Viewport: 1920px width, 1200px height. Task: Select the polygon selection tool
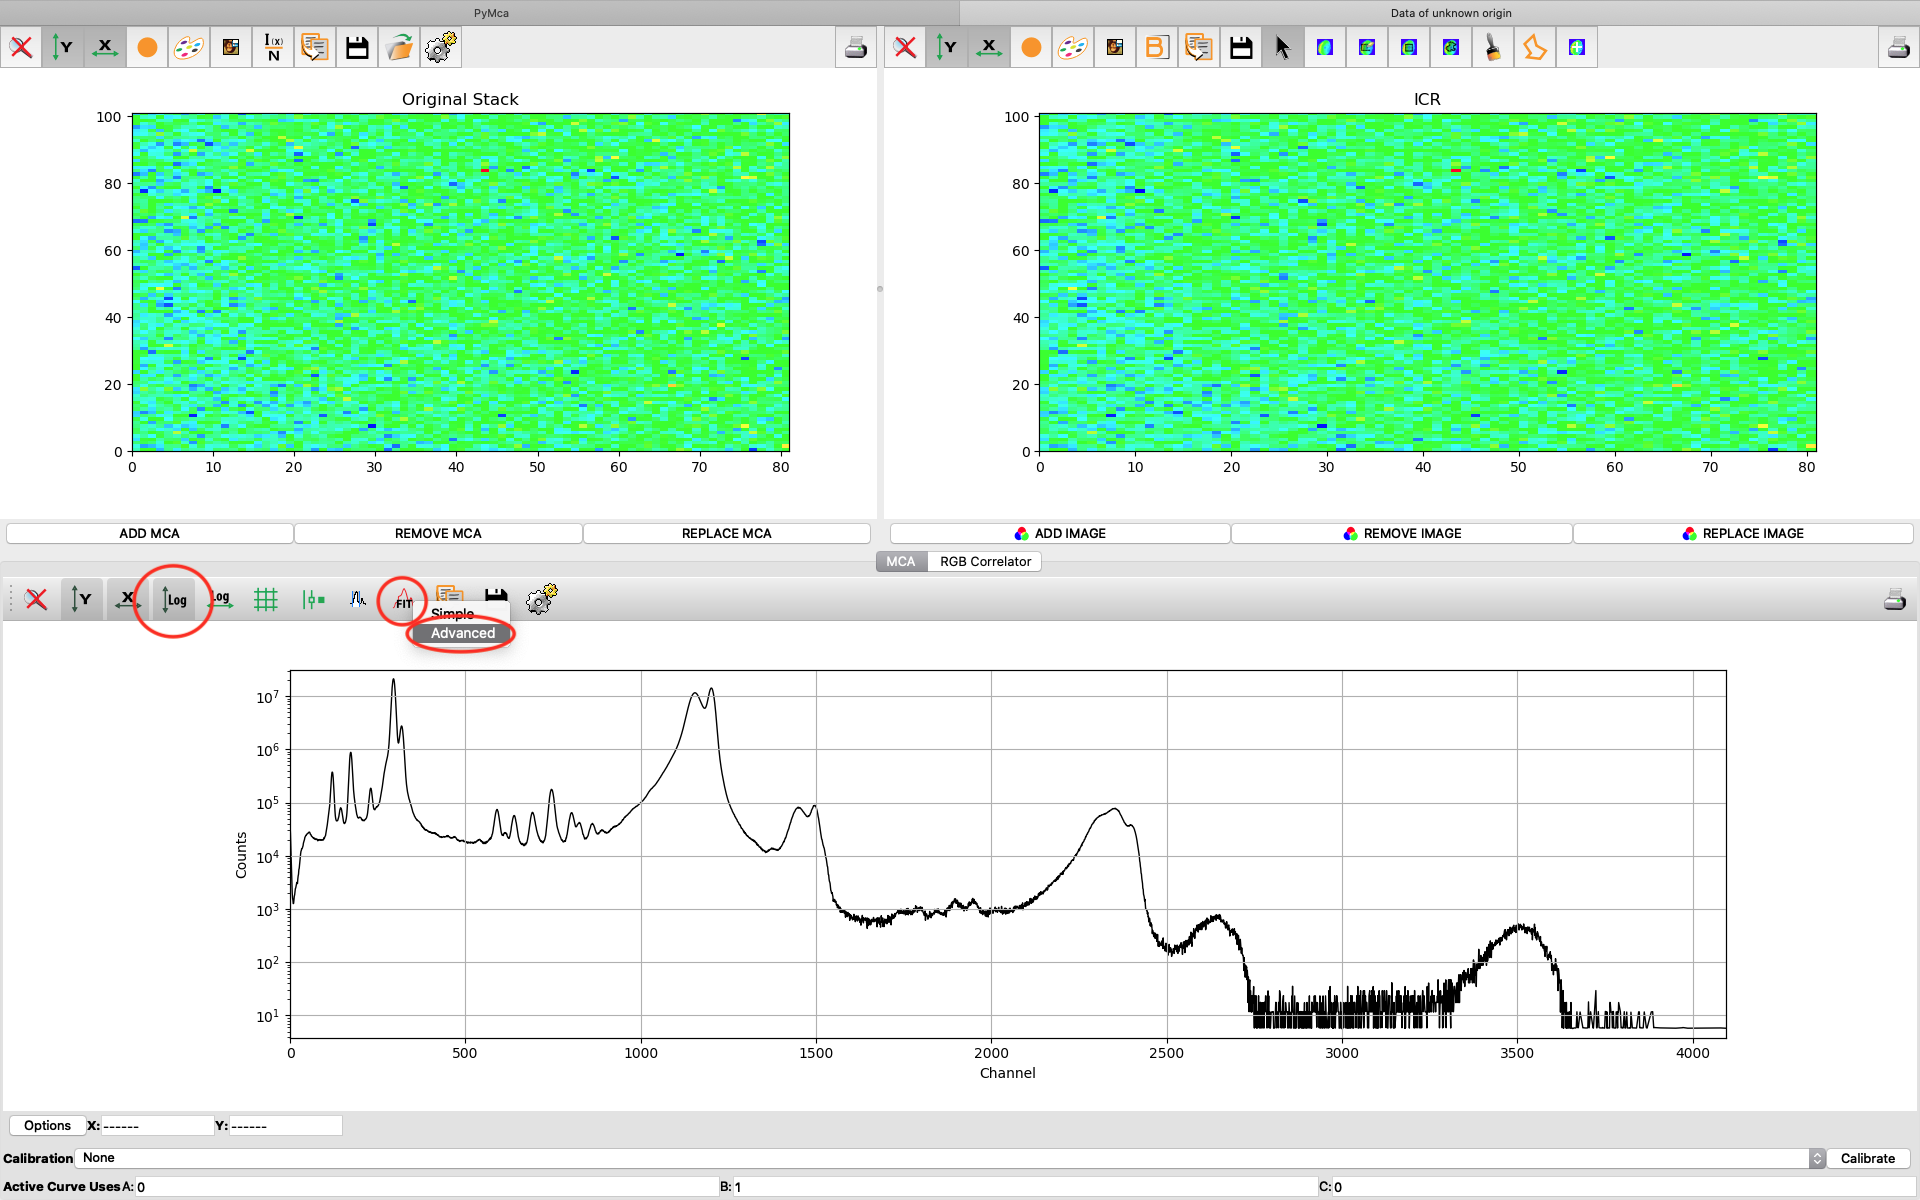coord(1534,47)
